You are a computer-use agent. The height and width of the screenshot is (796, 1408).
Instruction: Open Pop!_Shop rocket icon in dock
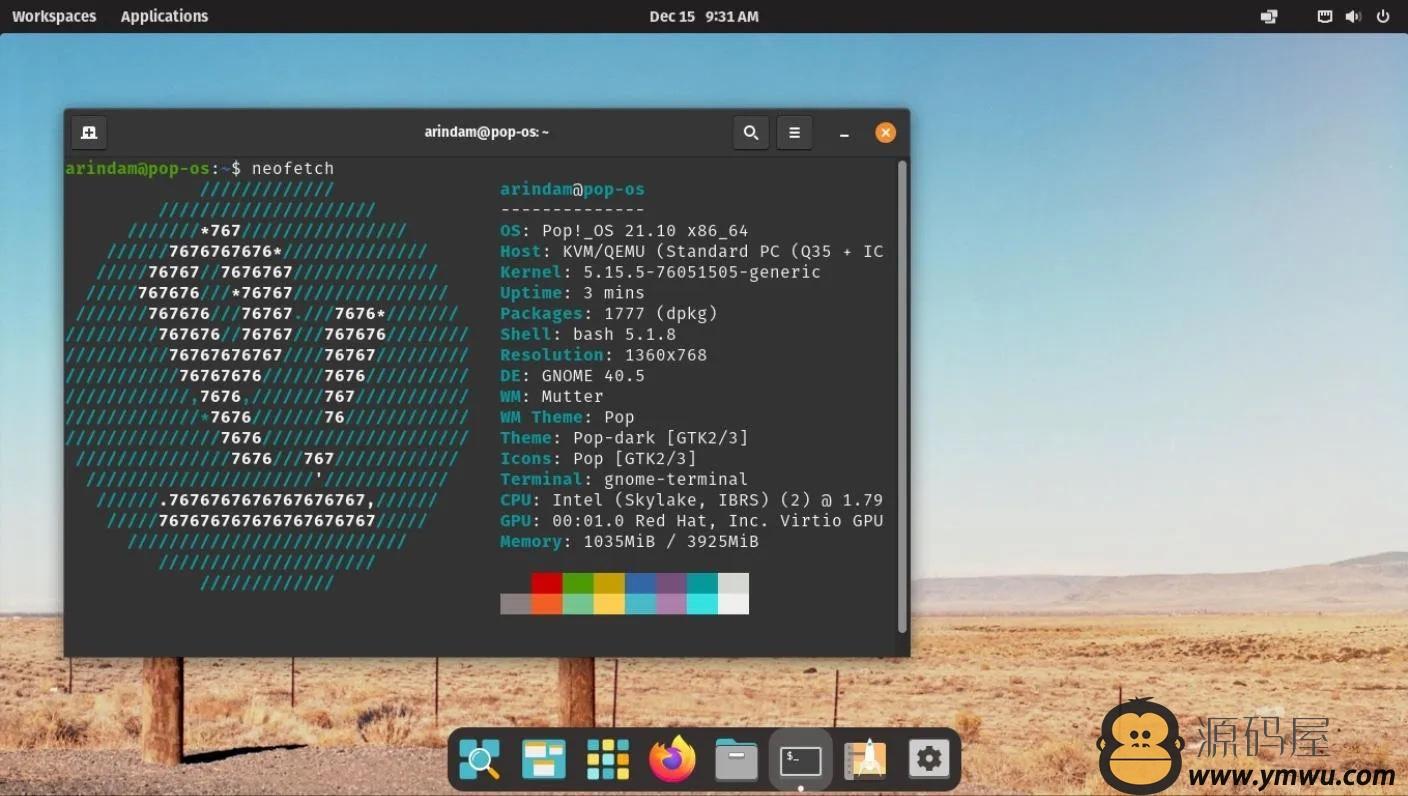pyautogui.click(x=865, y=760)
